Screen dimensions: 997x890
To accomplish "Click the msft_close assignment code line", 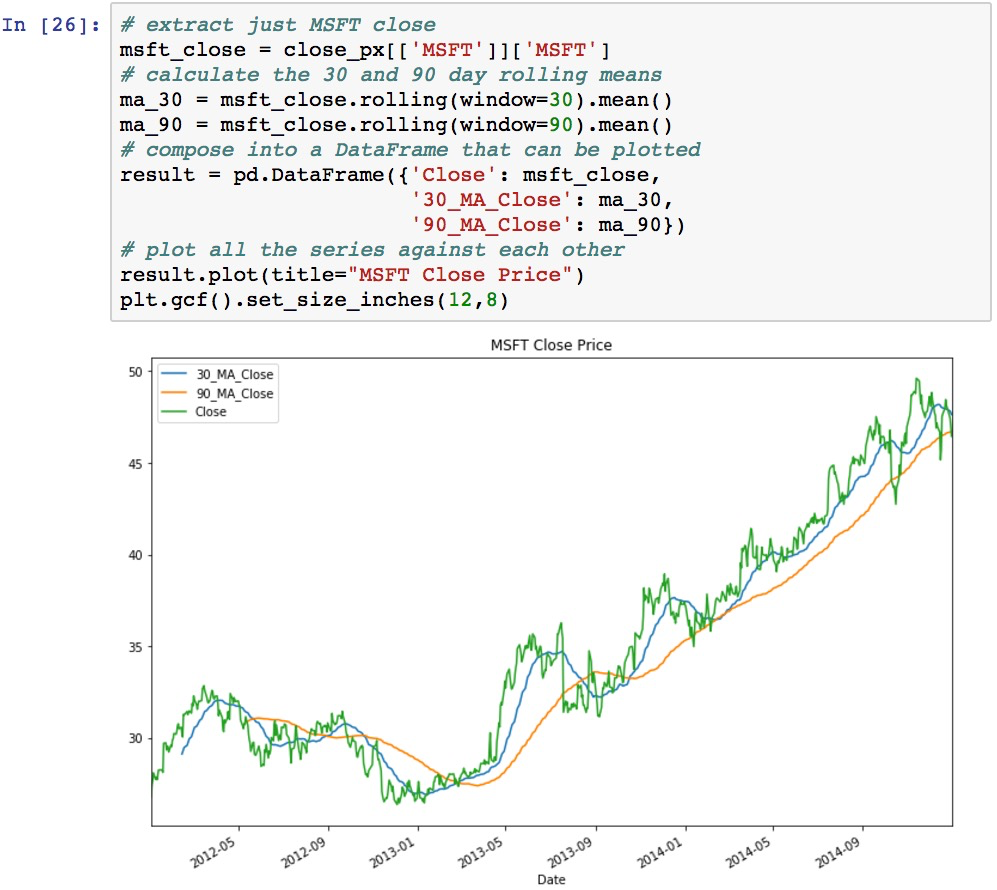I will click(x=364, y=50).
